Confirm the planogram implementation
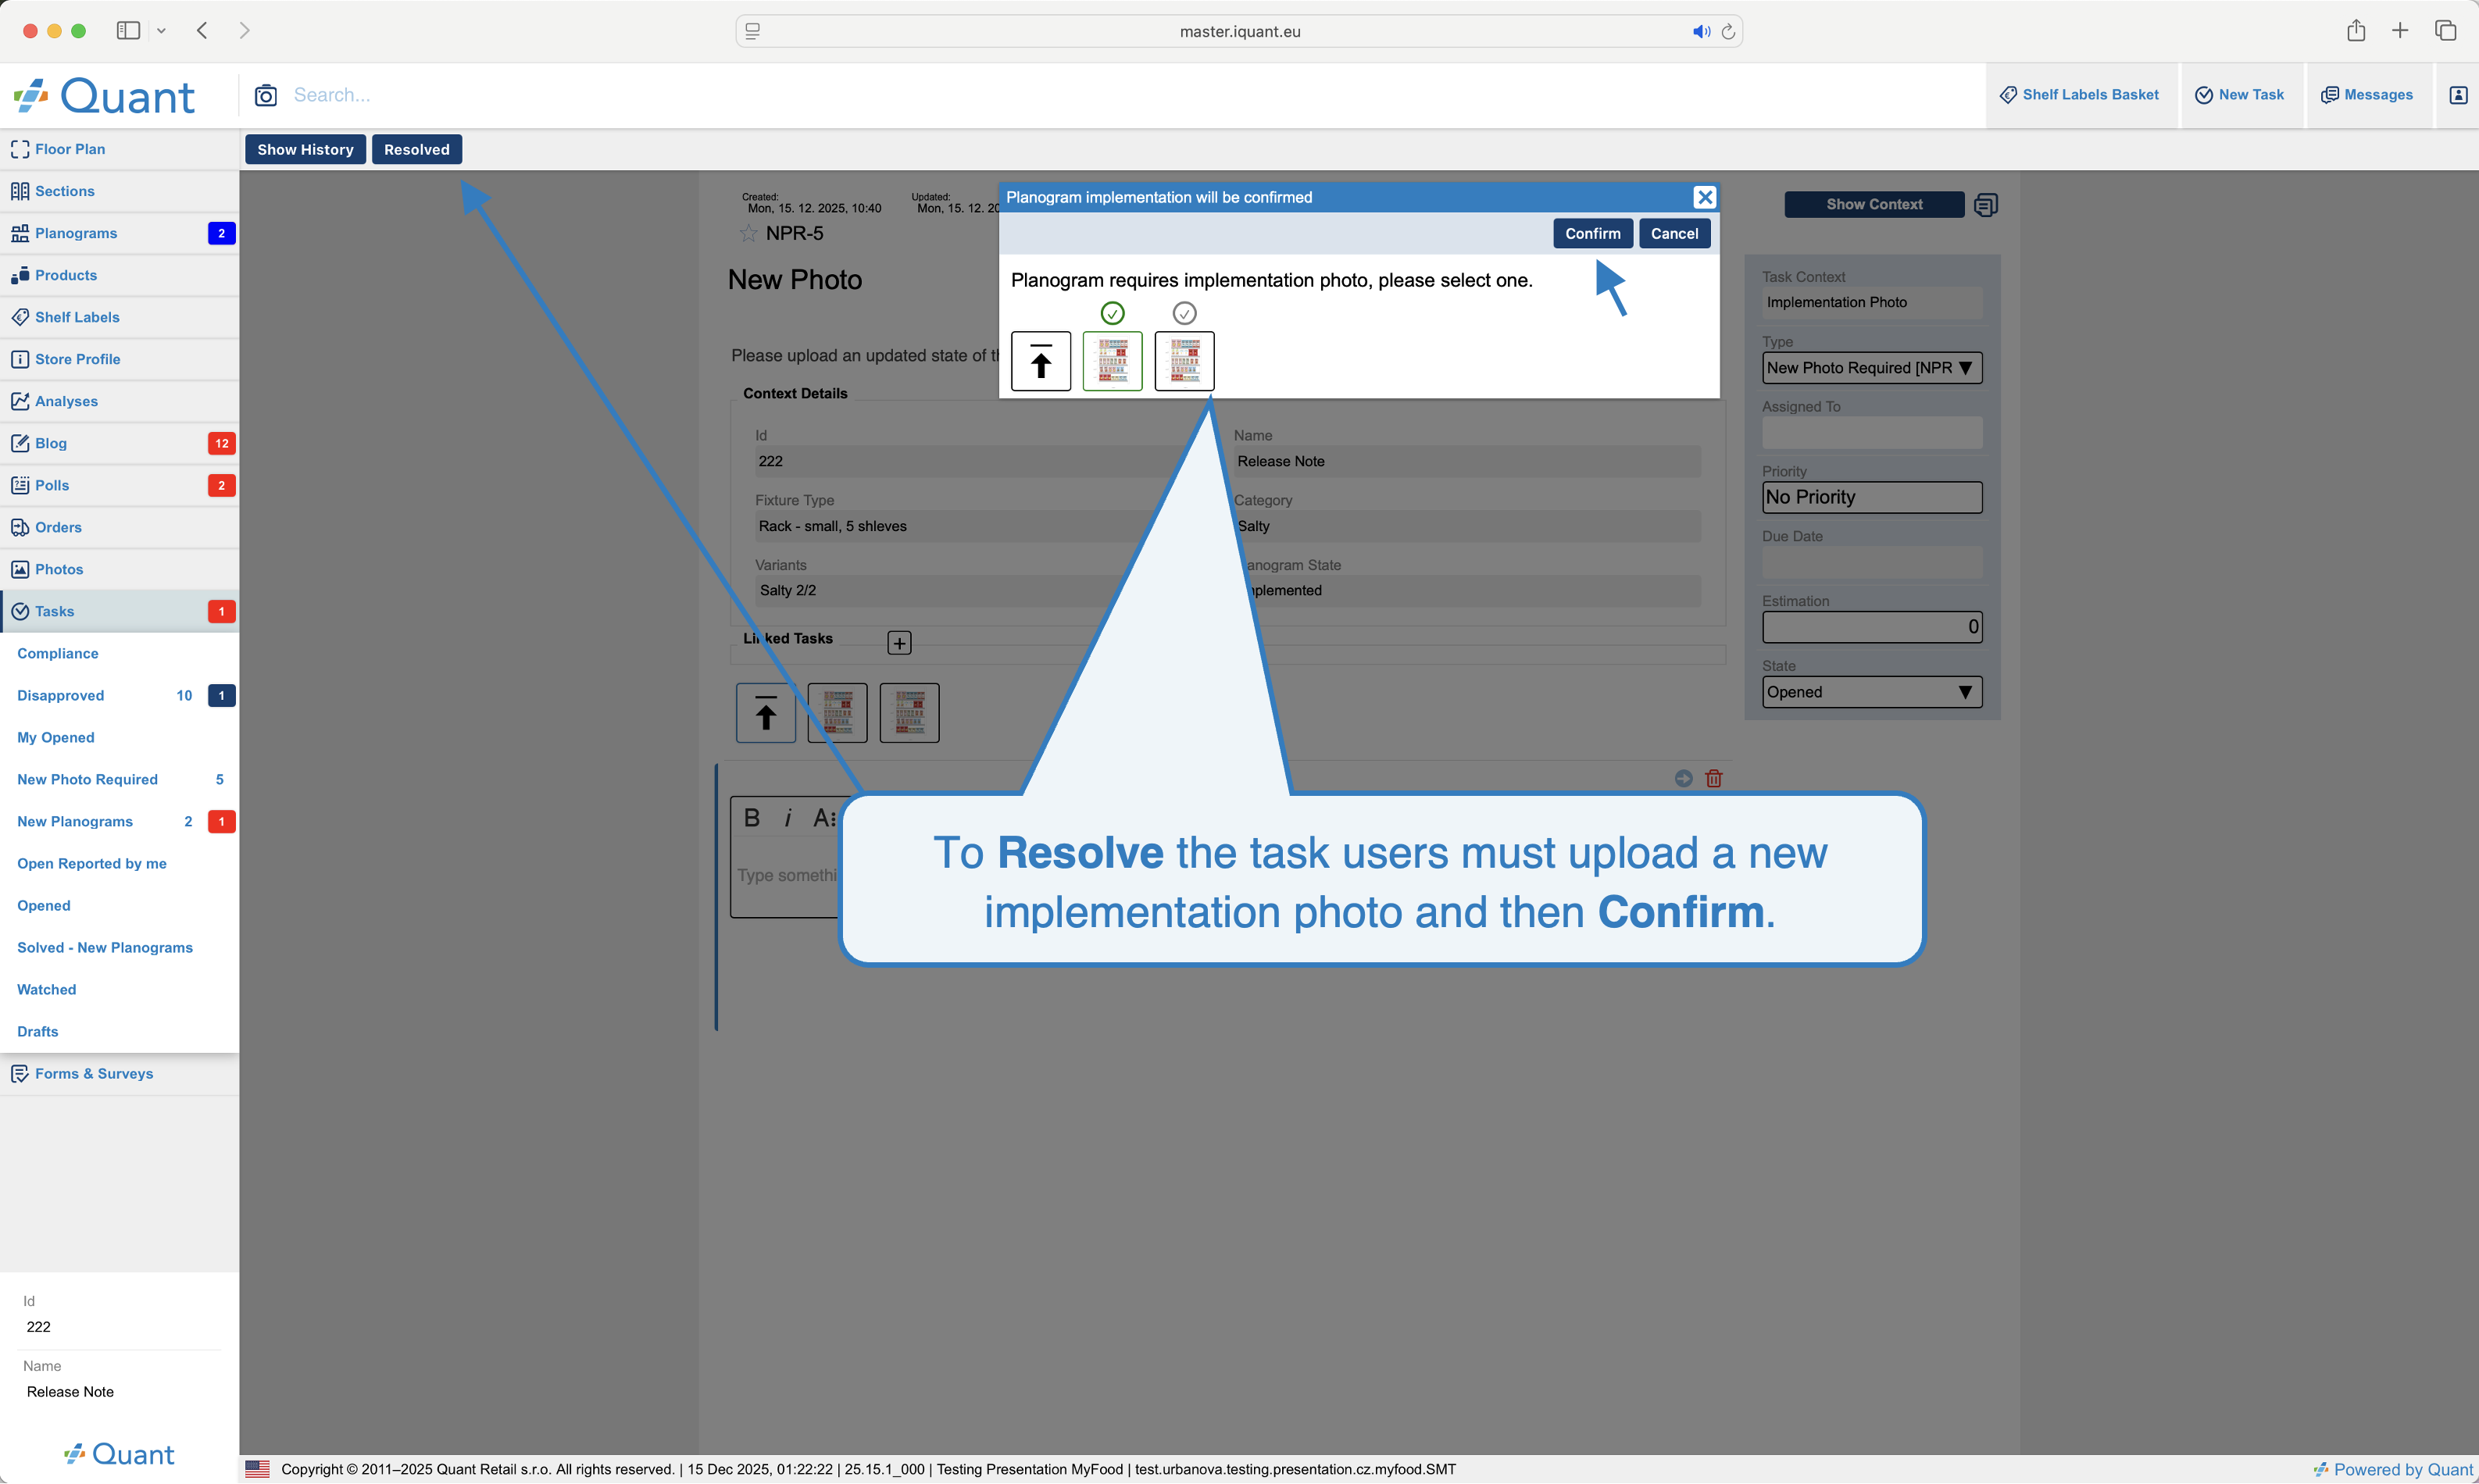The height and width of the screenshot is (1484, 2479). click(1593, 233)
